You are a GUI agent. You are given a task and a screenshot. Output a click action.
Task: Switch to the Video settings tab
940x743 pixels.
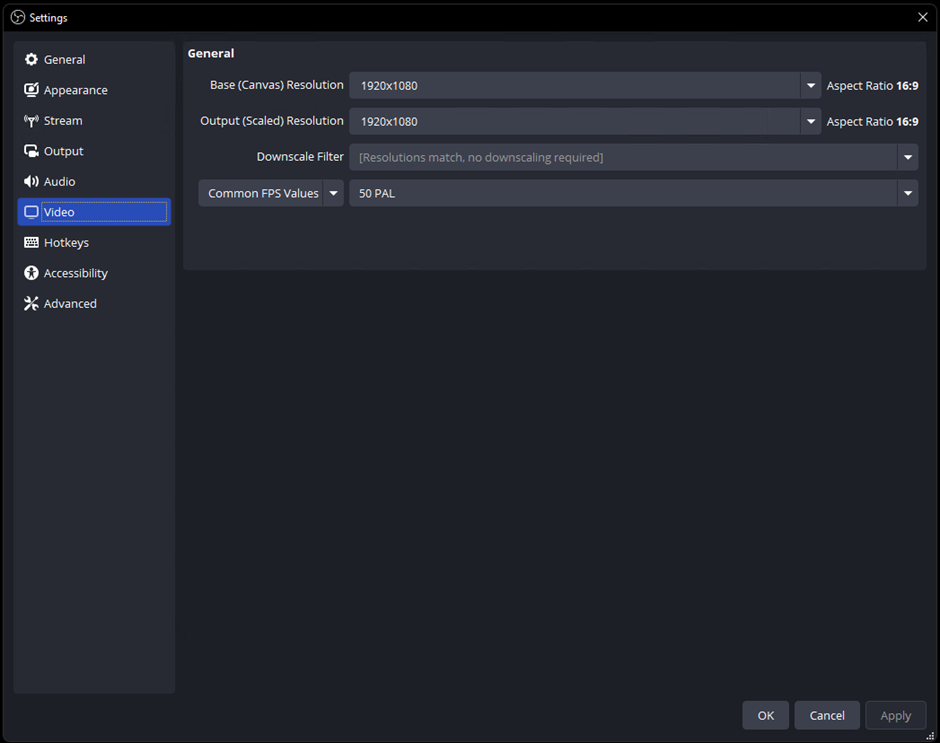tap(94, 212)
